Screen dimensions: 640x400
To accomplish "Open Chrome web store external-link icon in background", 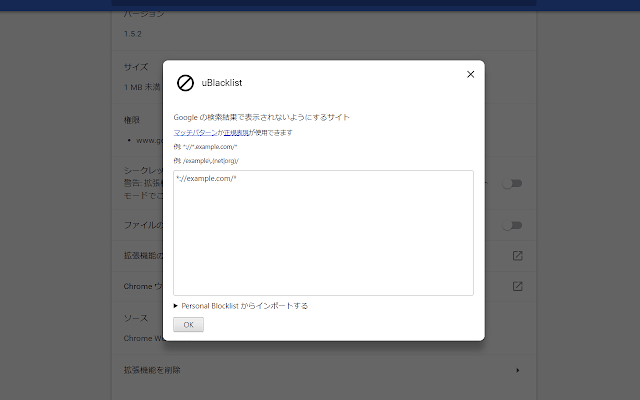I will pyautogui.click(x=517, y=287).
